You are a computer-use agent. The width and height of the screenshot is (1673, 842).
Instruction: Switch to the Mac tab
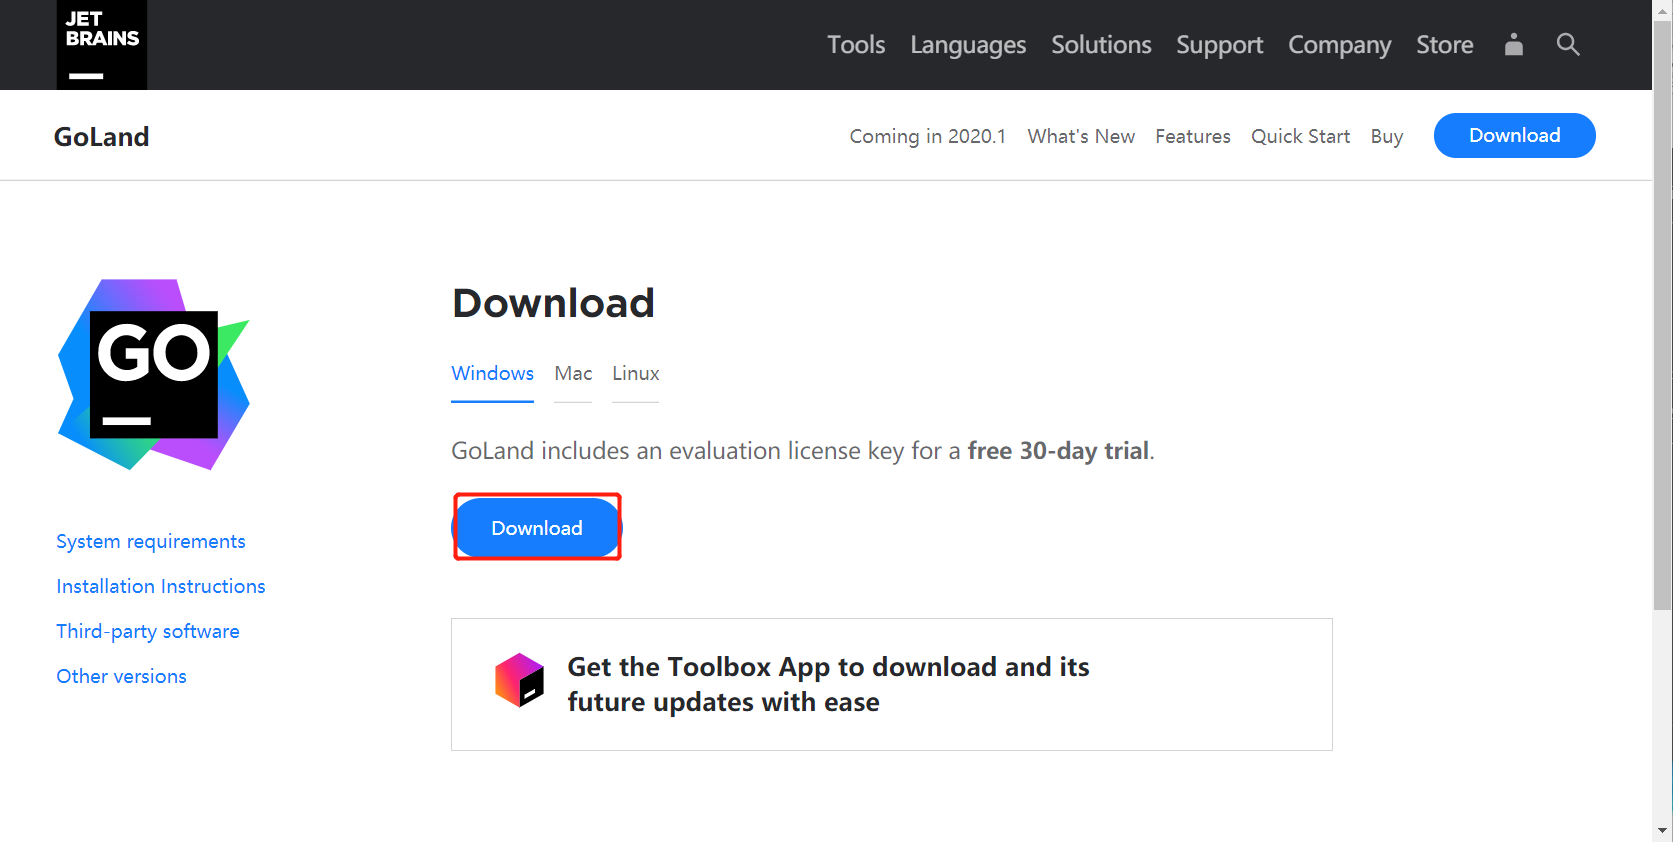[573, 373]
